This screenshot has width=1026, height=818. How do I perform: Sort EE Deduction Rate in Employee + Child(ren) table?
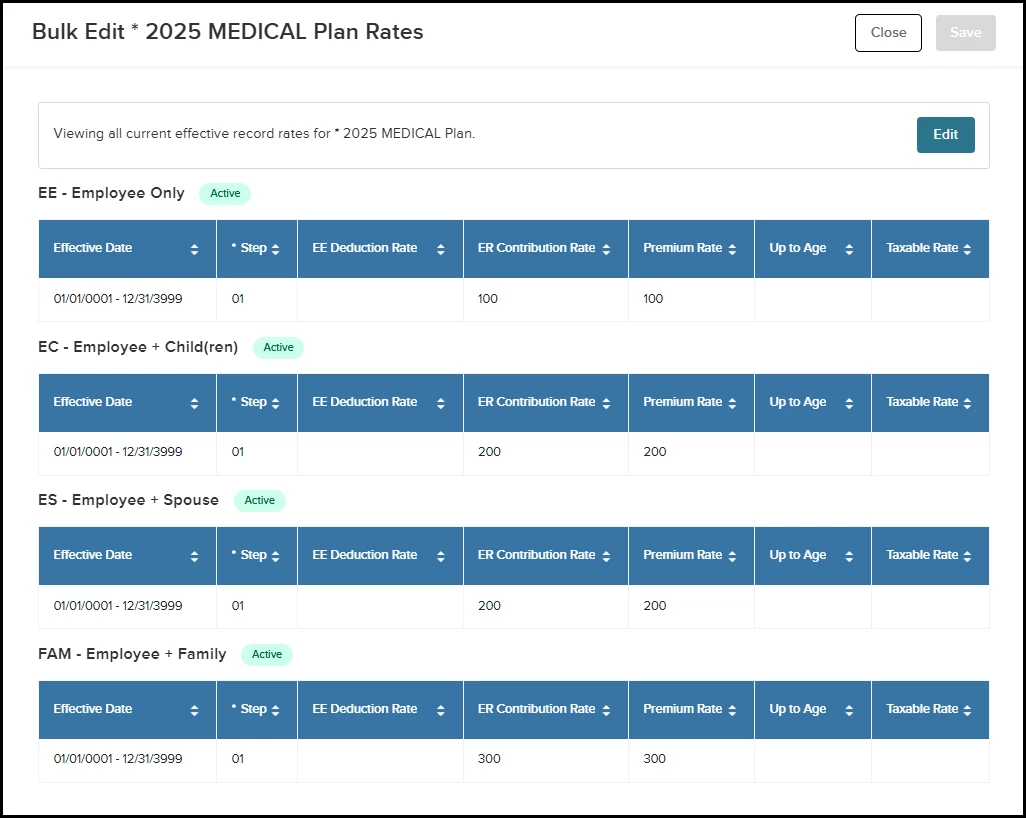pyautogui.click(x=441, y=403)
